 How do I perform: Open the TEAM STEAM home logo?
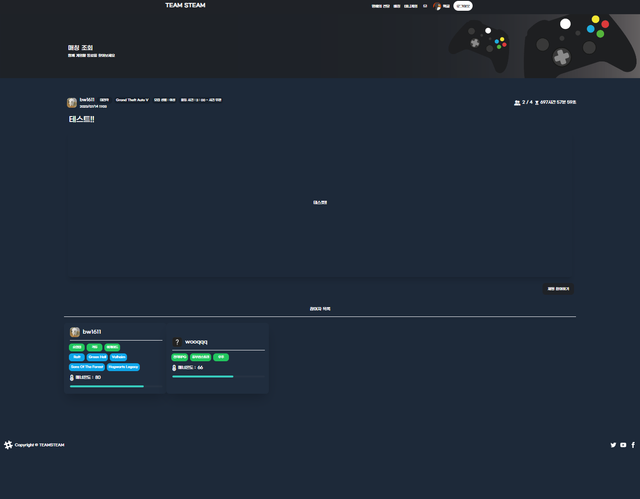coord(185,5)
